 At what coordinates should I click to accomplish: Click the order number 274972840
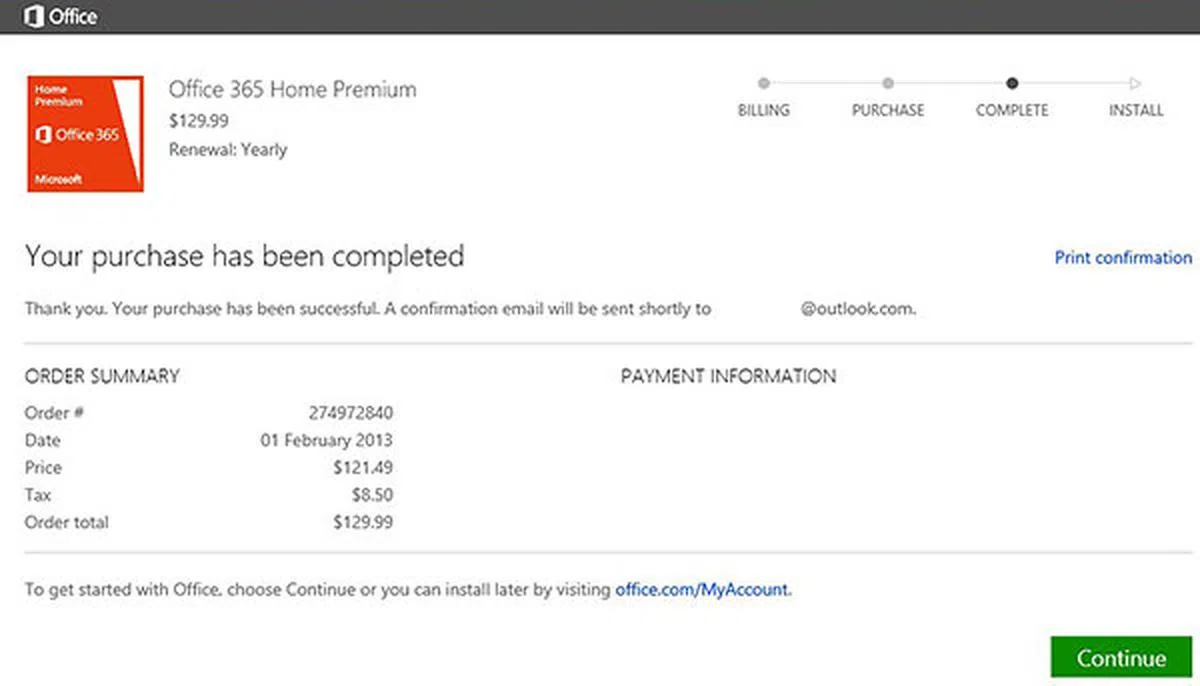coord(350,413)
